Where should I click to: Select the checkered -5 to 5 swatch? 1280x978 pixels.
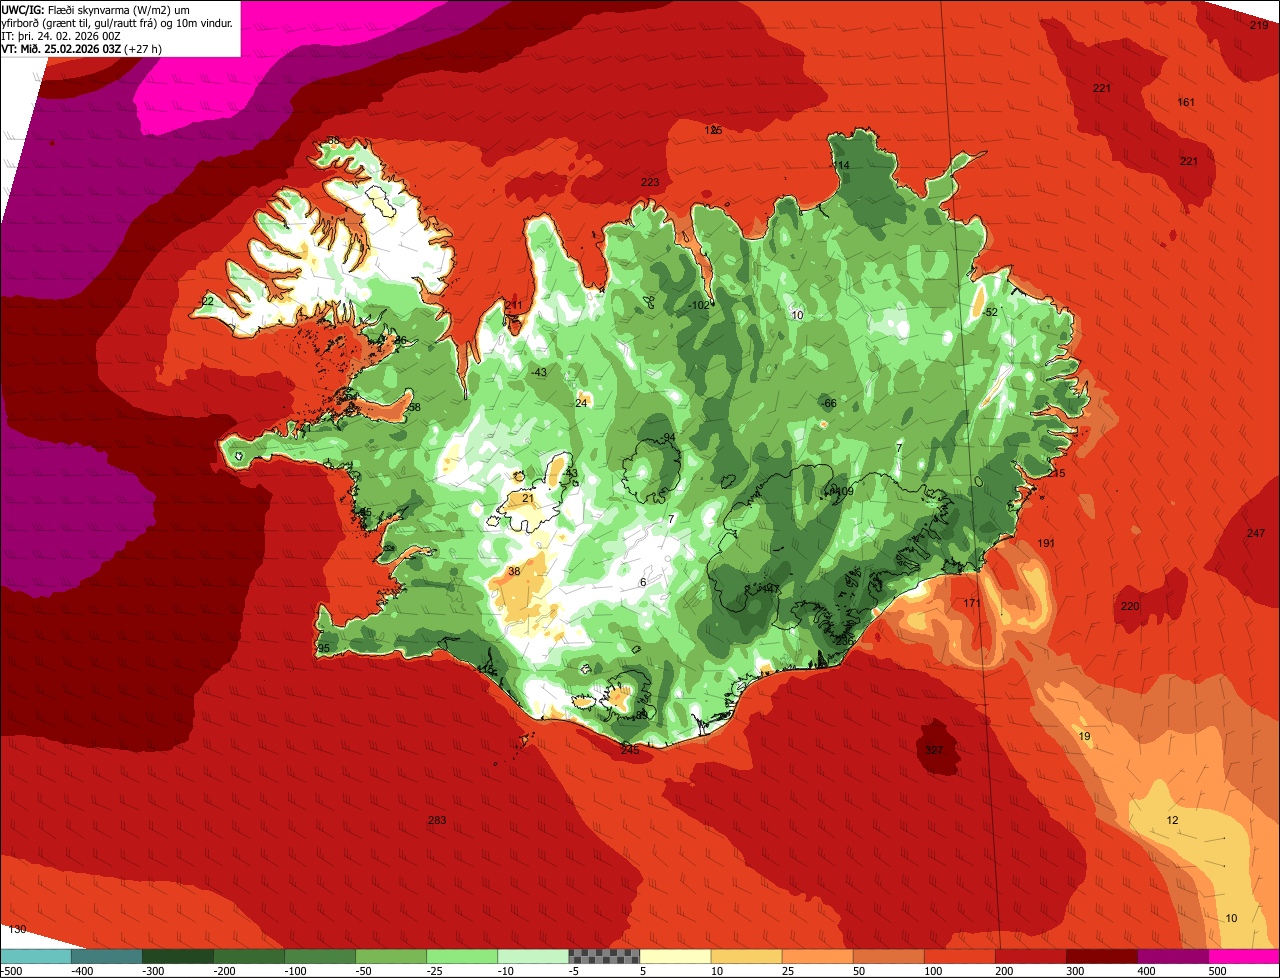click(604, 955)
